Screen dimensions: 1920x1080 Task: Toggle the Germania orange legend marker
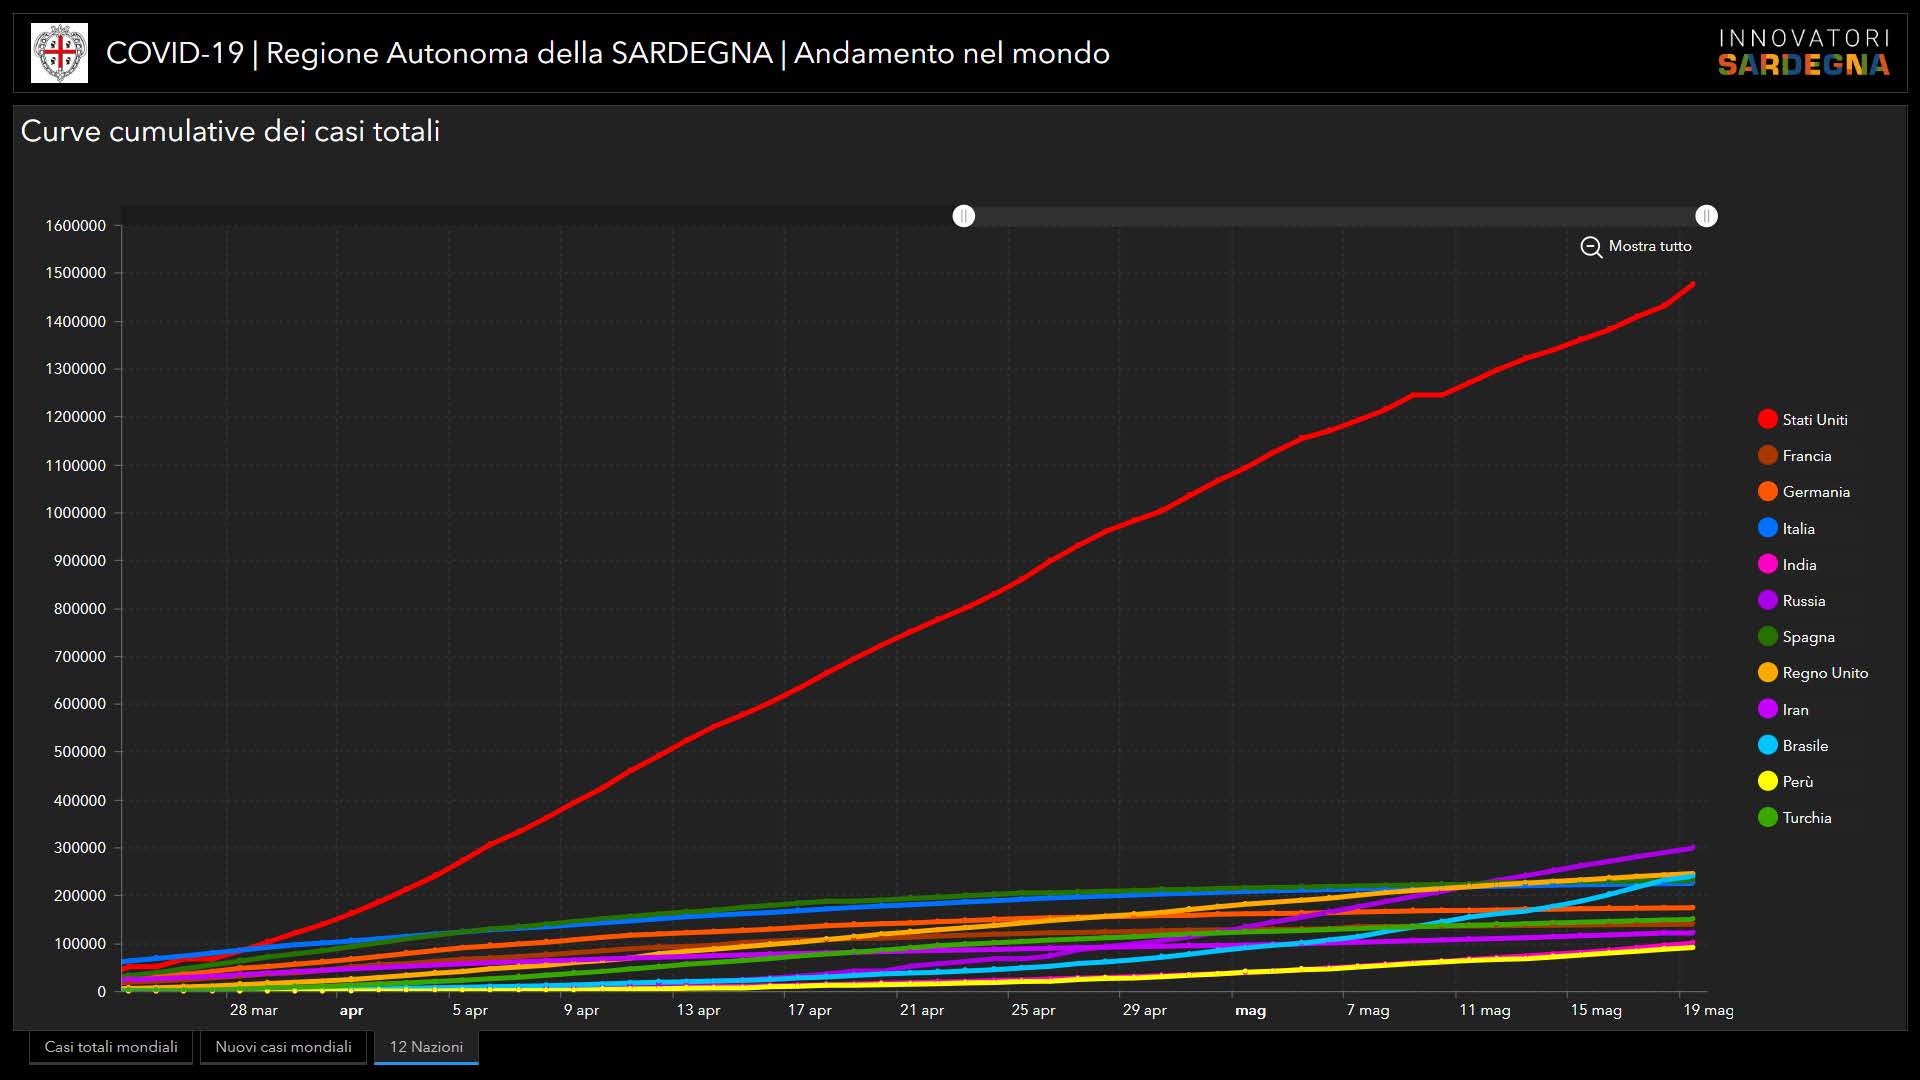coord(1767,492)
